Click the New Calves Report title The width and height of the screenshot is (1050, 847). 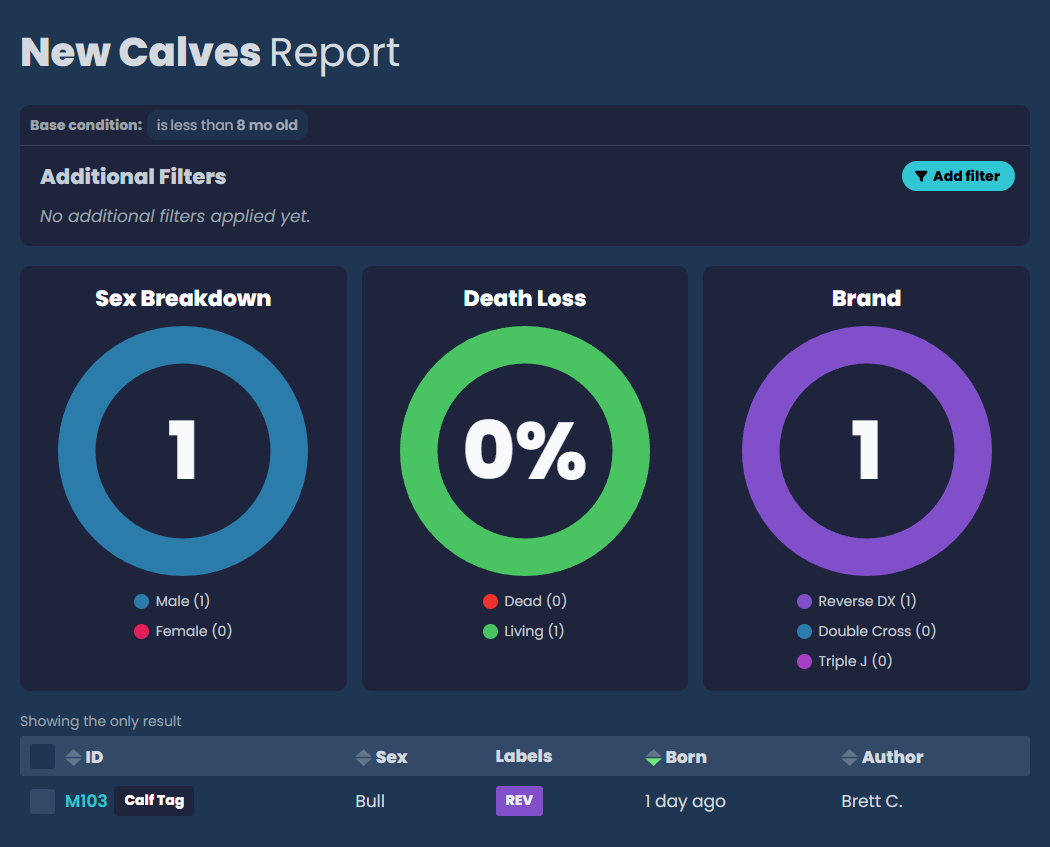210,52
